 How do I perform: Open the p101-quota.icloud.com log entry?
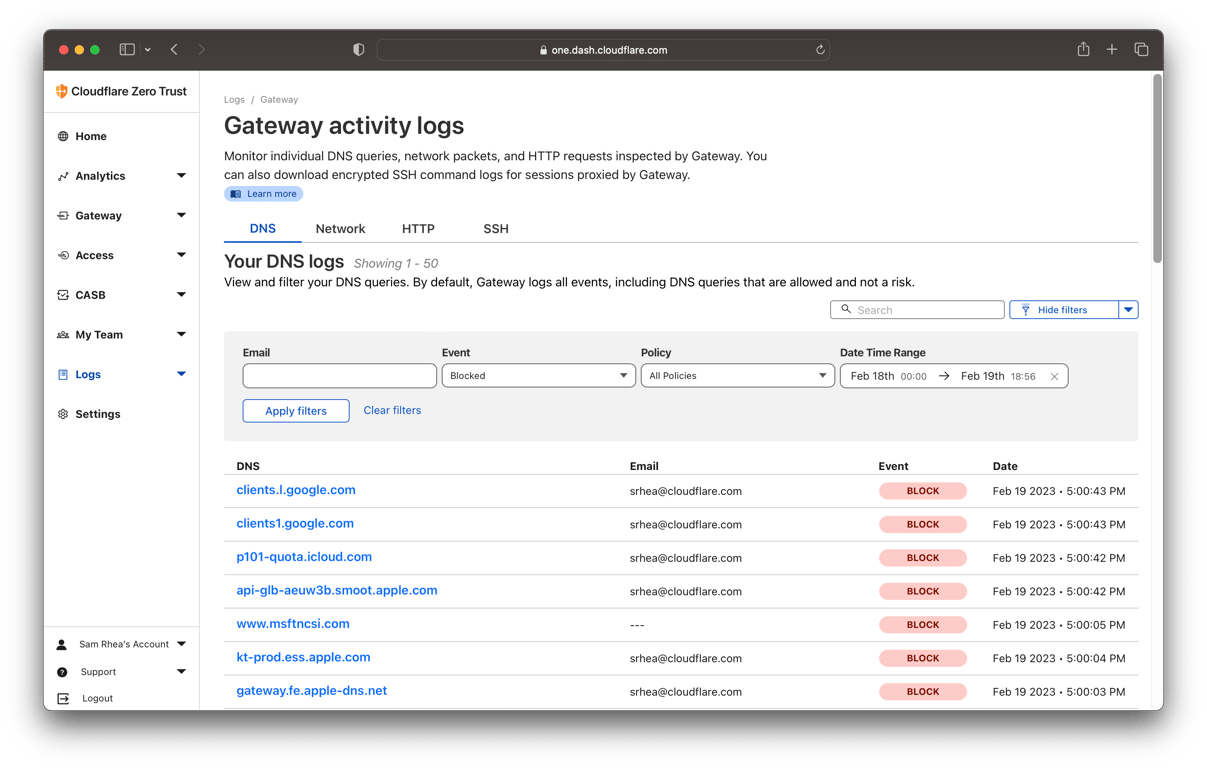click(x=304, y=557)
